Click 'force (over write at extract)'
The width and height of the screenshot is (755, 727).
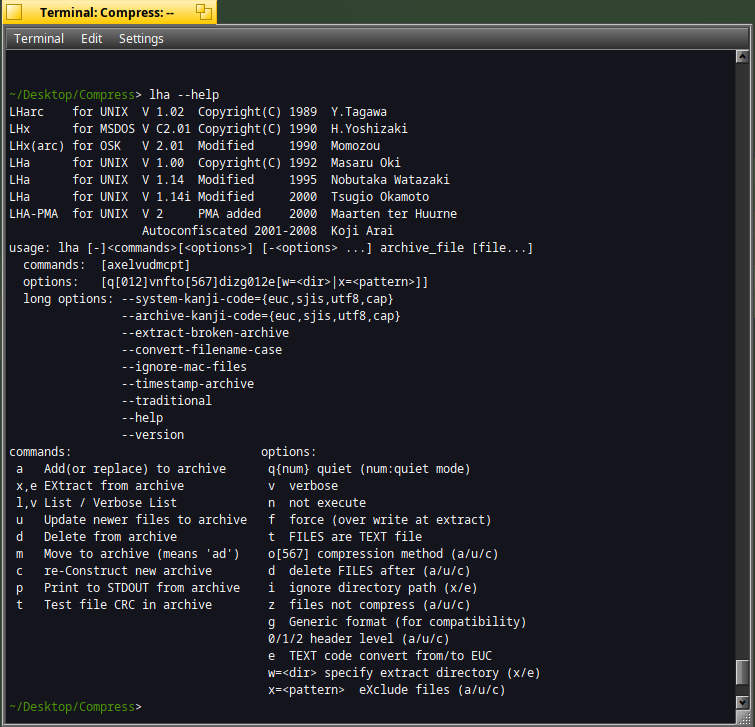[x=390, y=520]
